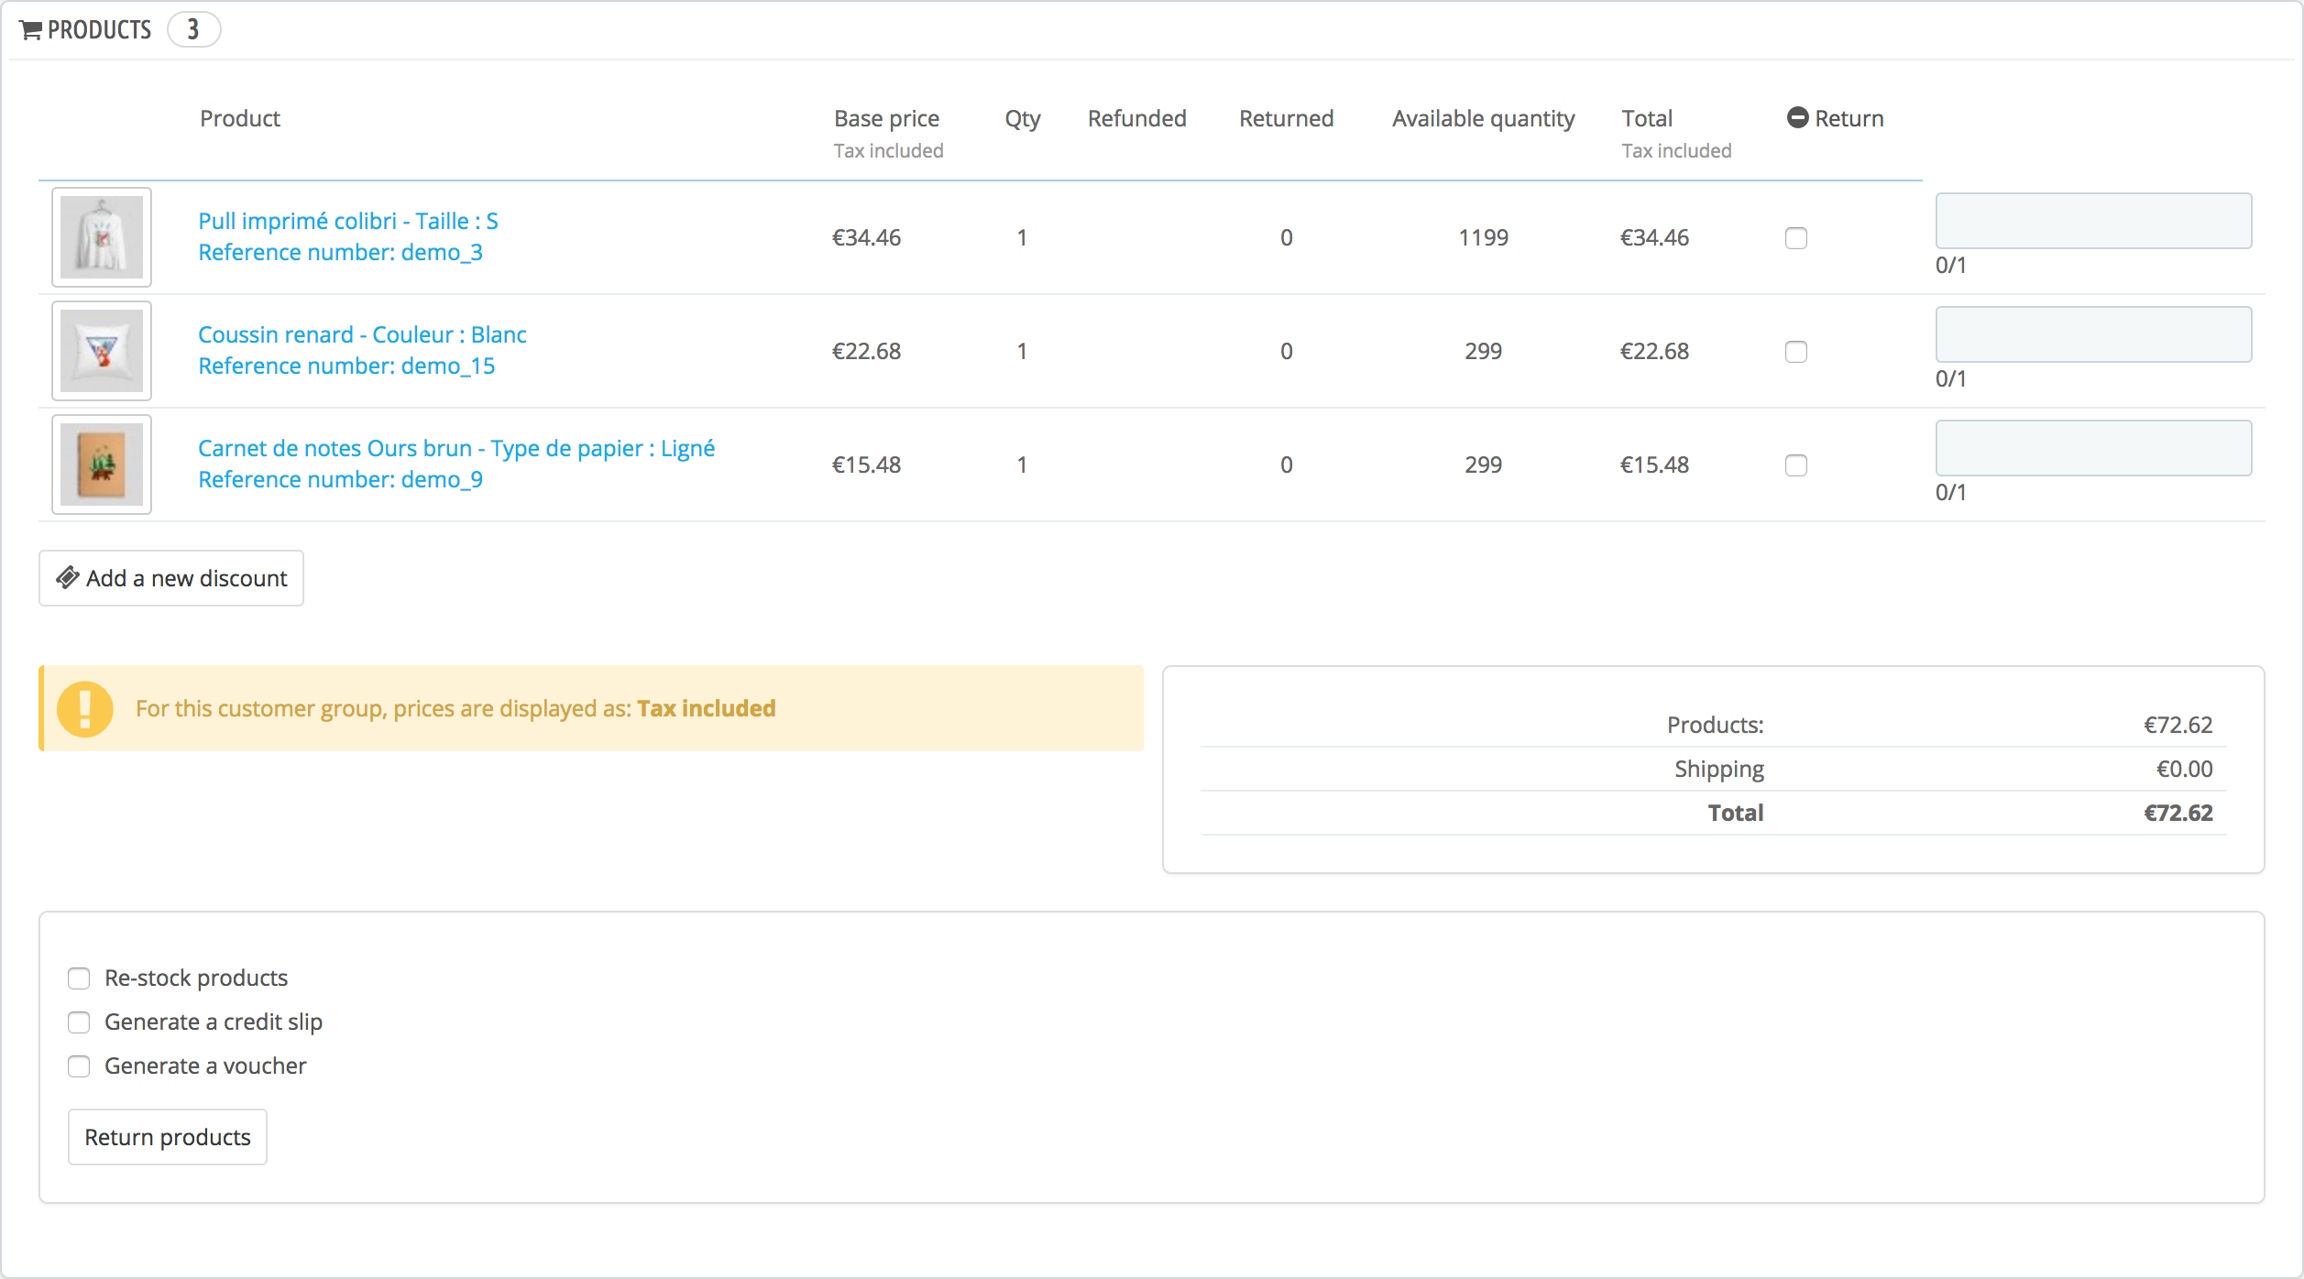The height and width of the screenshot is (1279, 2304).
Task: Check return box for Coussin renard
Action: pyautogui.click(x=1796, y=352)
